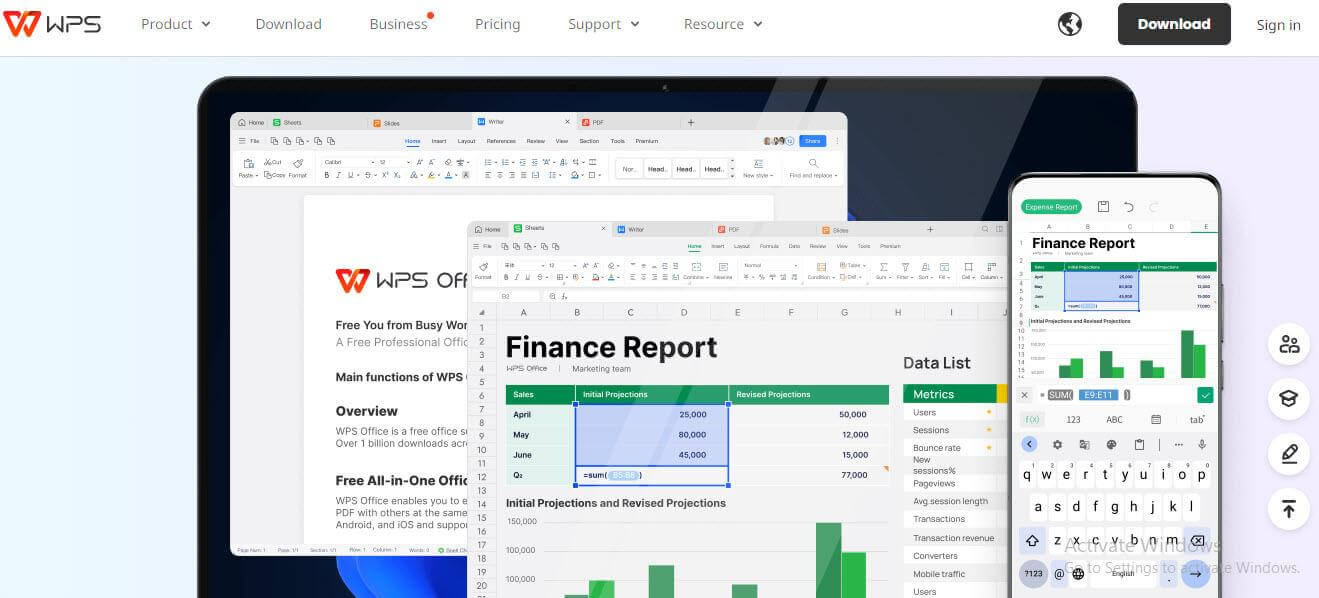Expand the Product menu dropdown
Viewport: 1319px width, 598px height.
(x=175, y=23)
